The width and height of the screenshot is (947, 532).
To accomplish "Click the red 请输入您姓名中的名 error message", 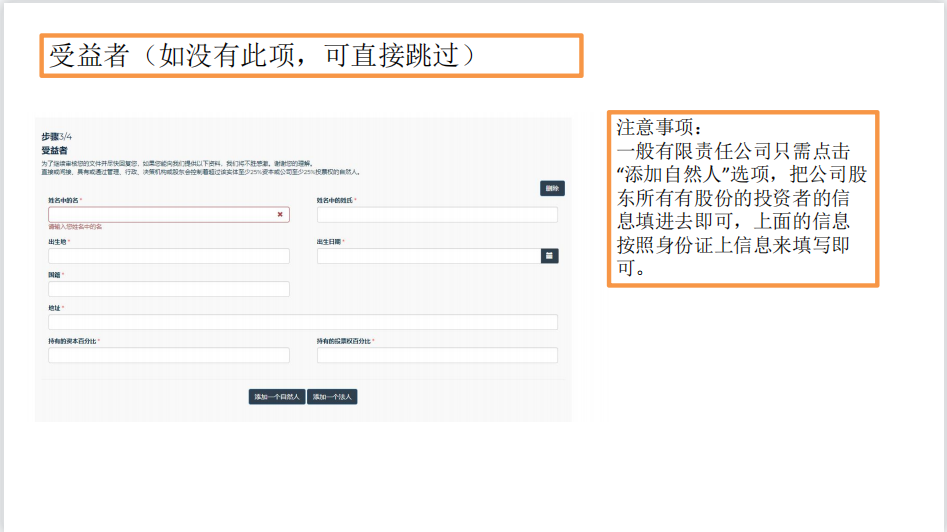I will click(x=76, y=227).
